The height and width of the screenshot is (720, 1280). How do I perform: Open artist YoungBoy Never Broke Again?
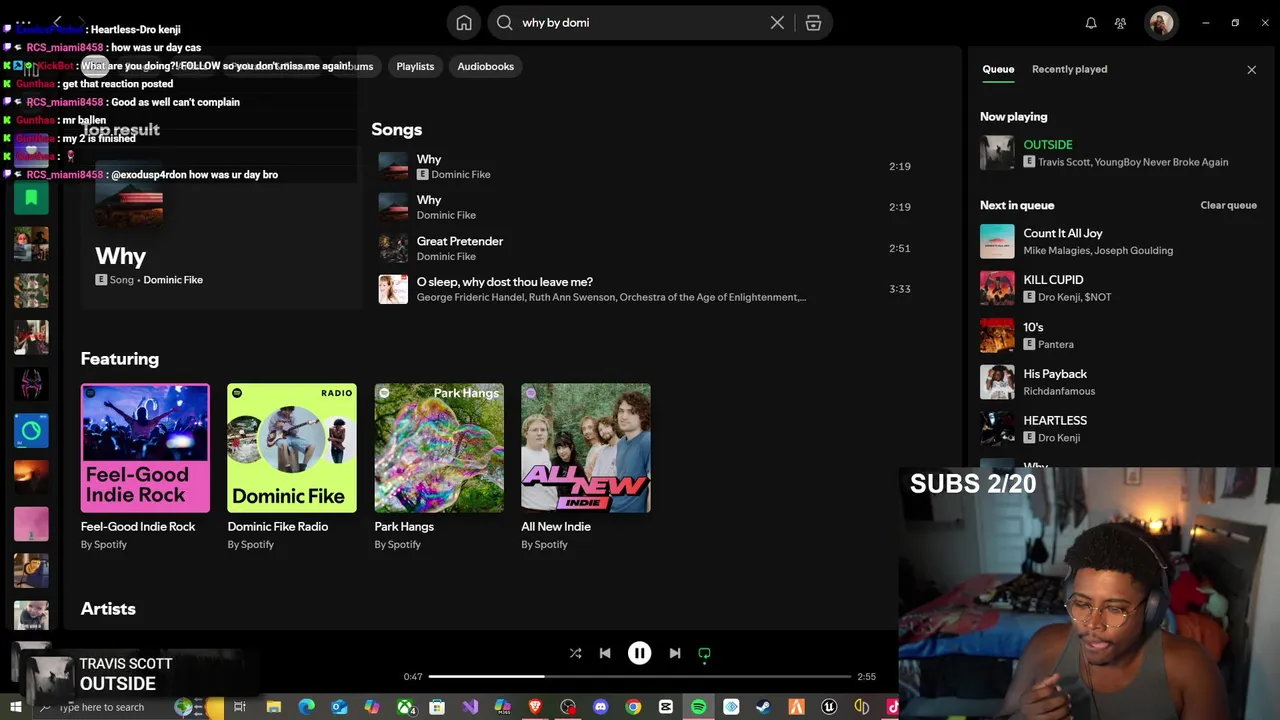[1162, 162]
